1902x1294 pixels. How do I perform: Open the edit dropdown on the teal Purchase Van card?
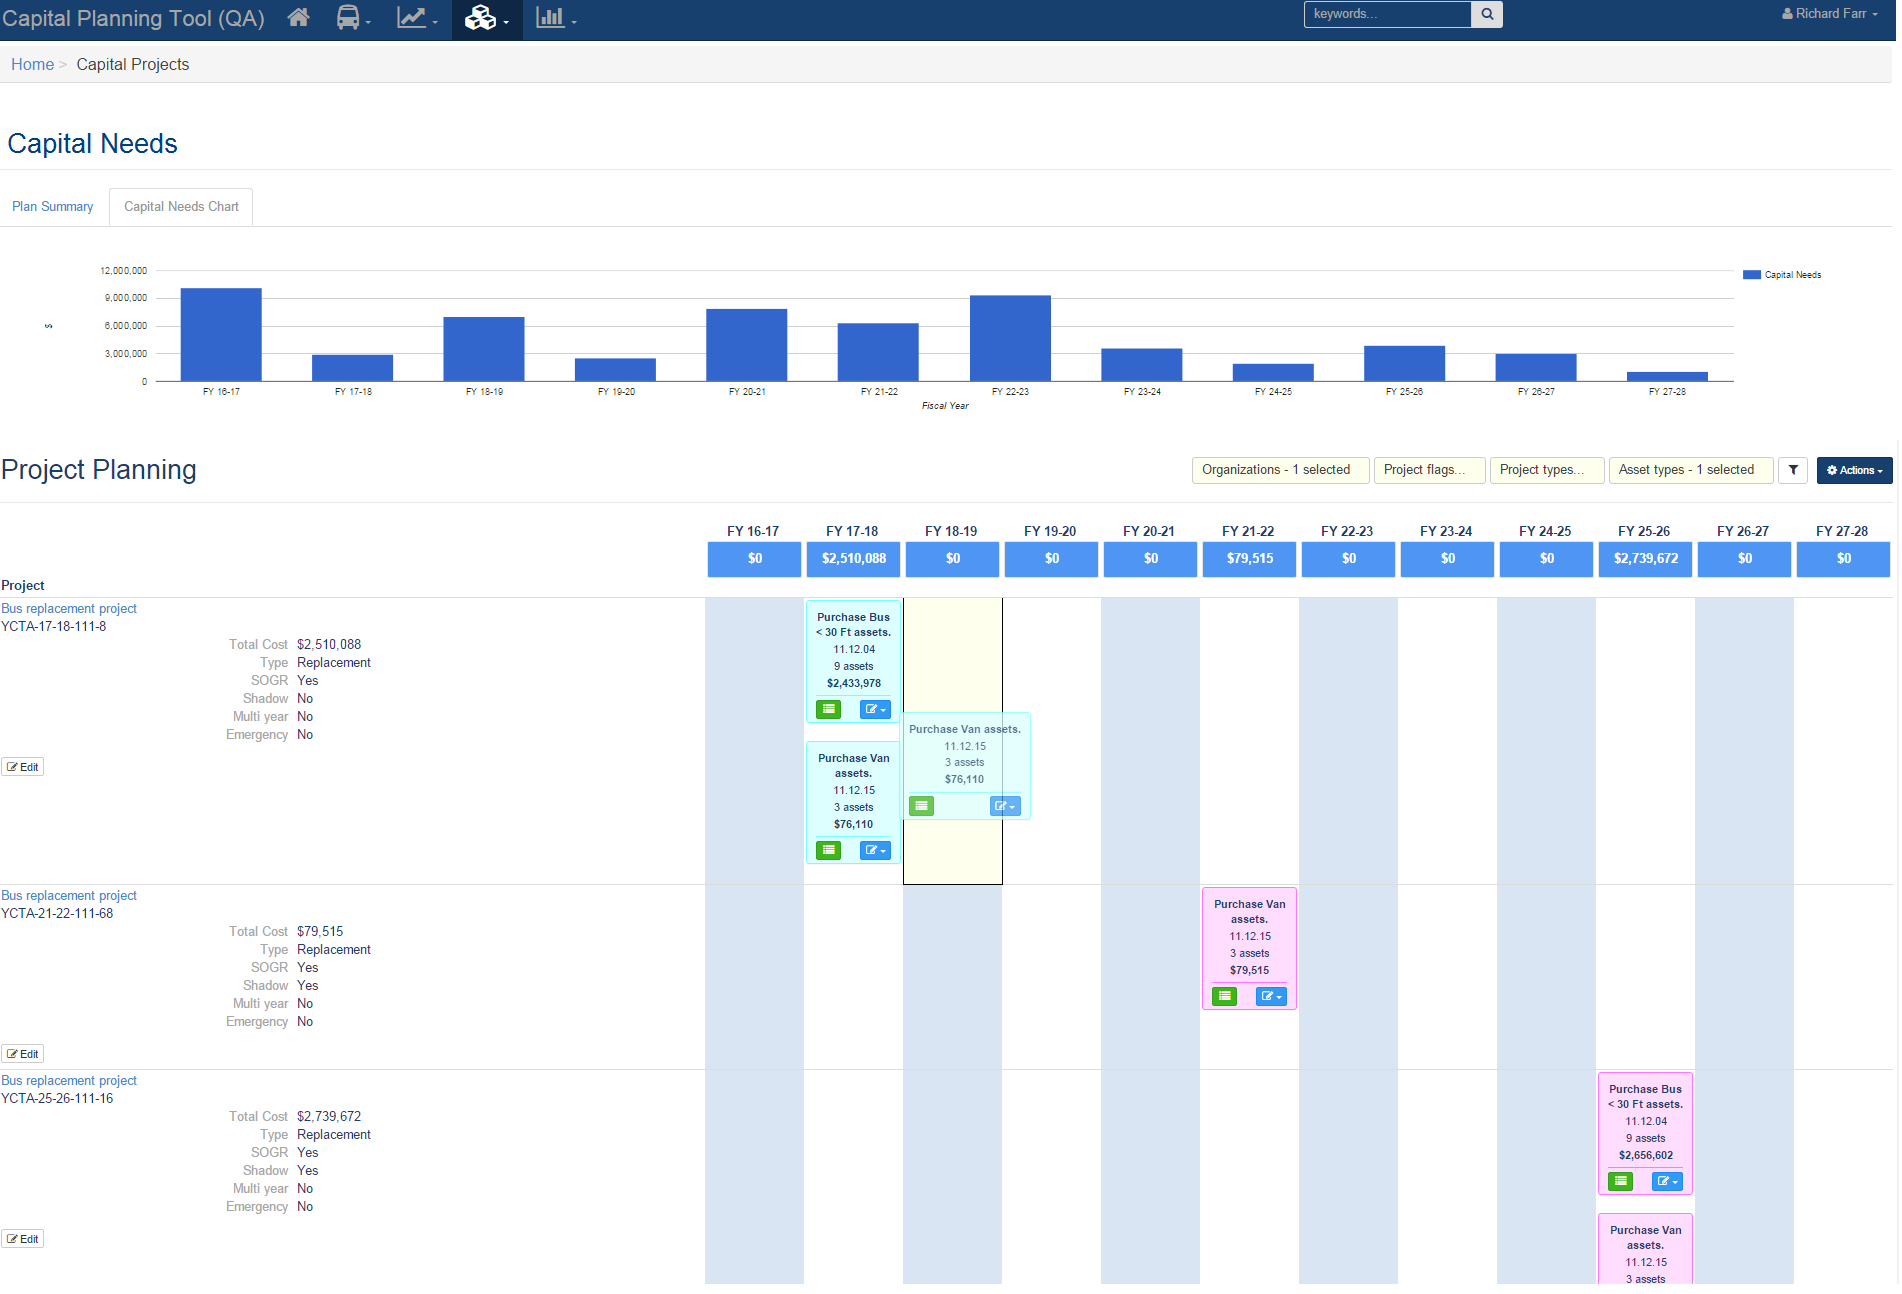[x=1005, y=805]
